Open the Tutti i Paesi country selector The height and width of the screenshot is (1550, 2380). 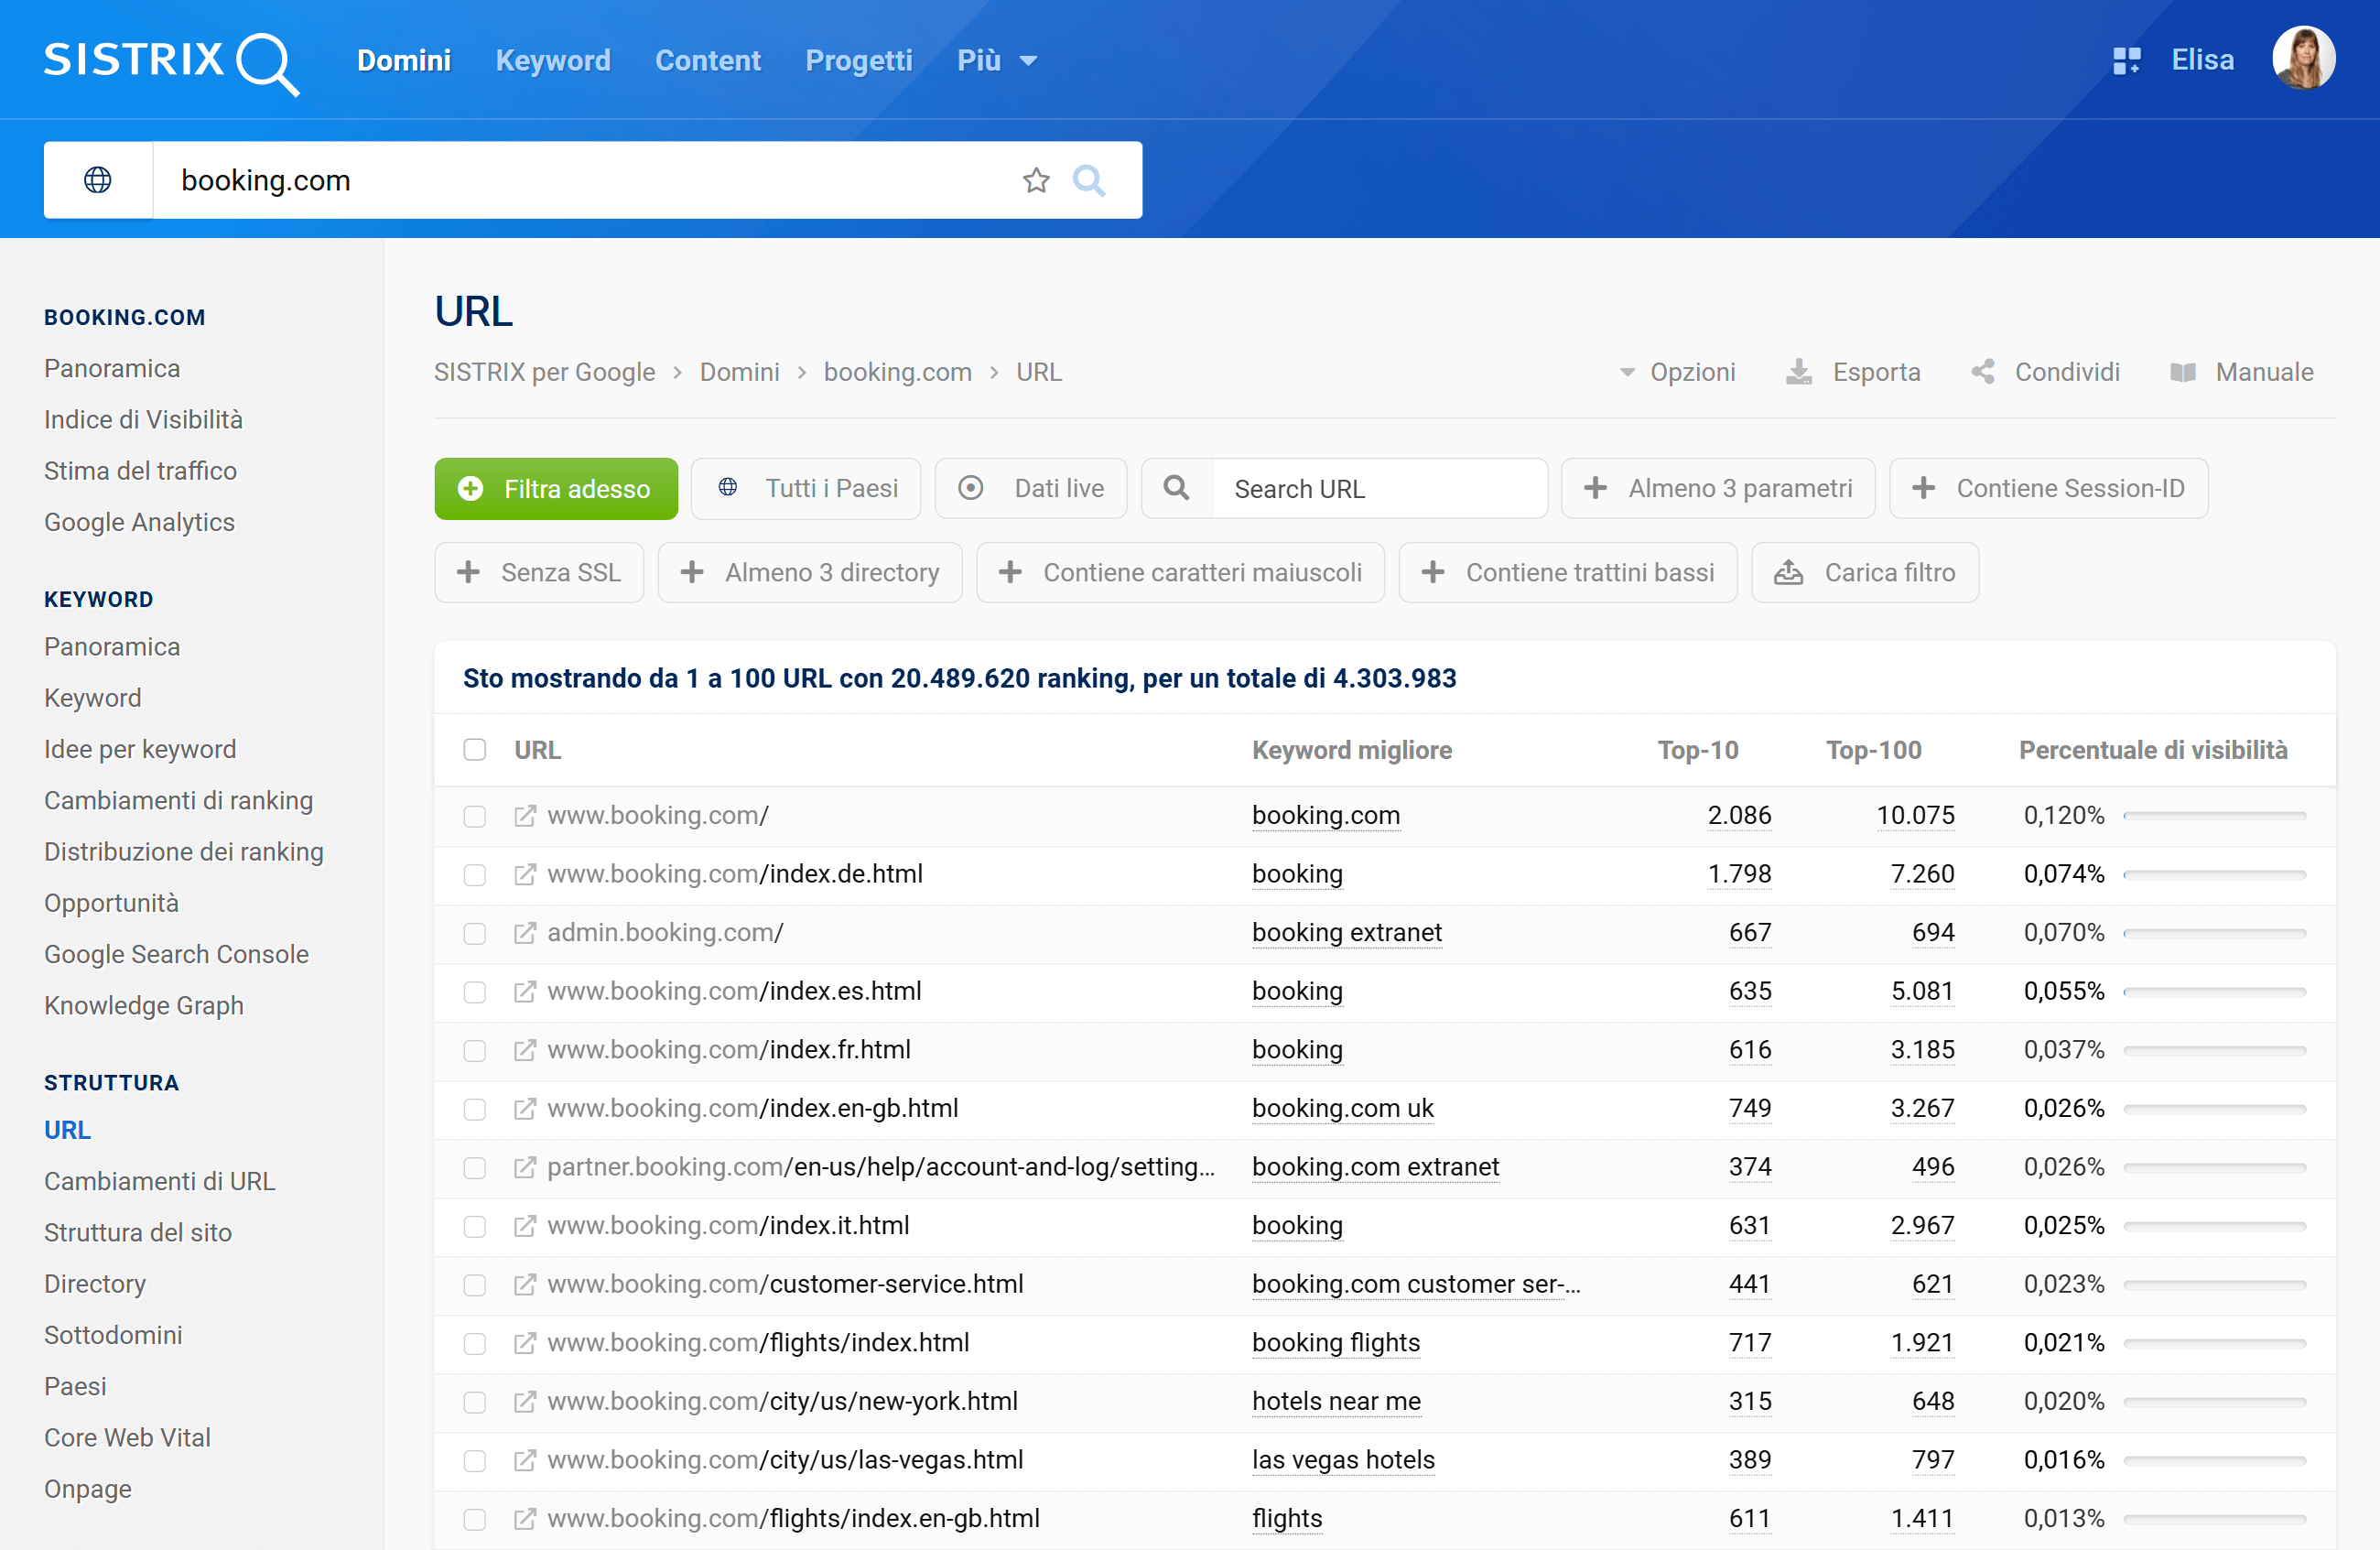coord(806,488)
